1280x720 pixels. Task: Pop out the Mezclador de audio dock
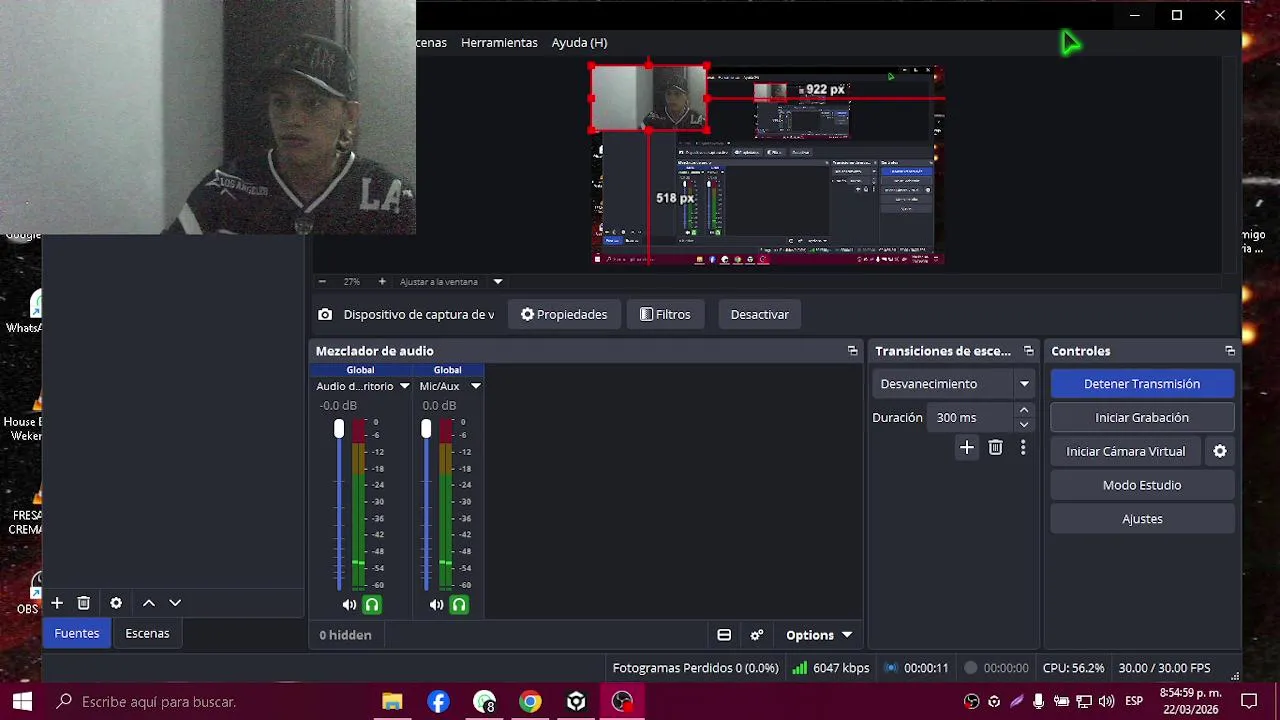(x=853, y=351)
